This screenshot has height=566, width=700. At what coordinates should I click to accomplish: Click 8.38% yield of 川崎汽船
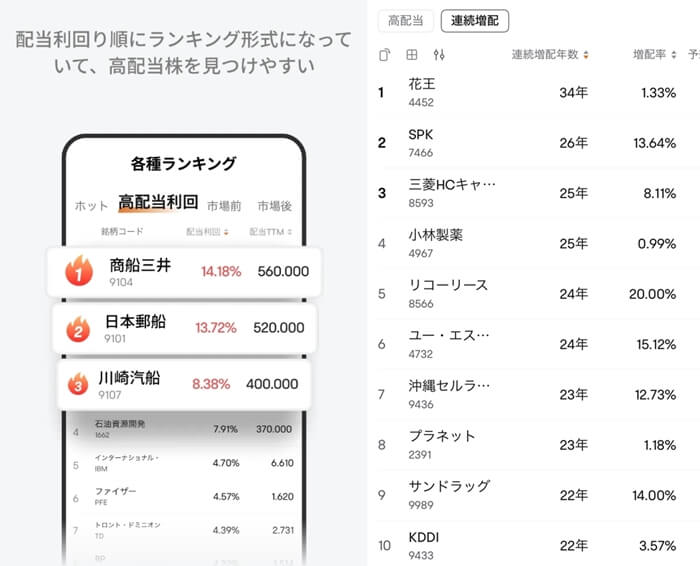tap(211, 384)
